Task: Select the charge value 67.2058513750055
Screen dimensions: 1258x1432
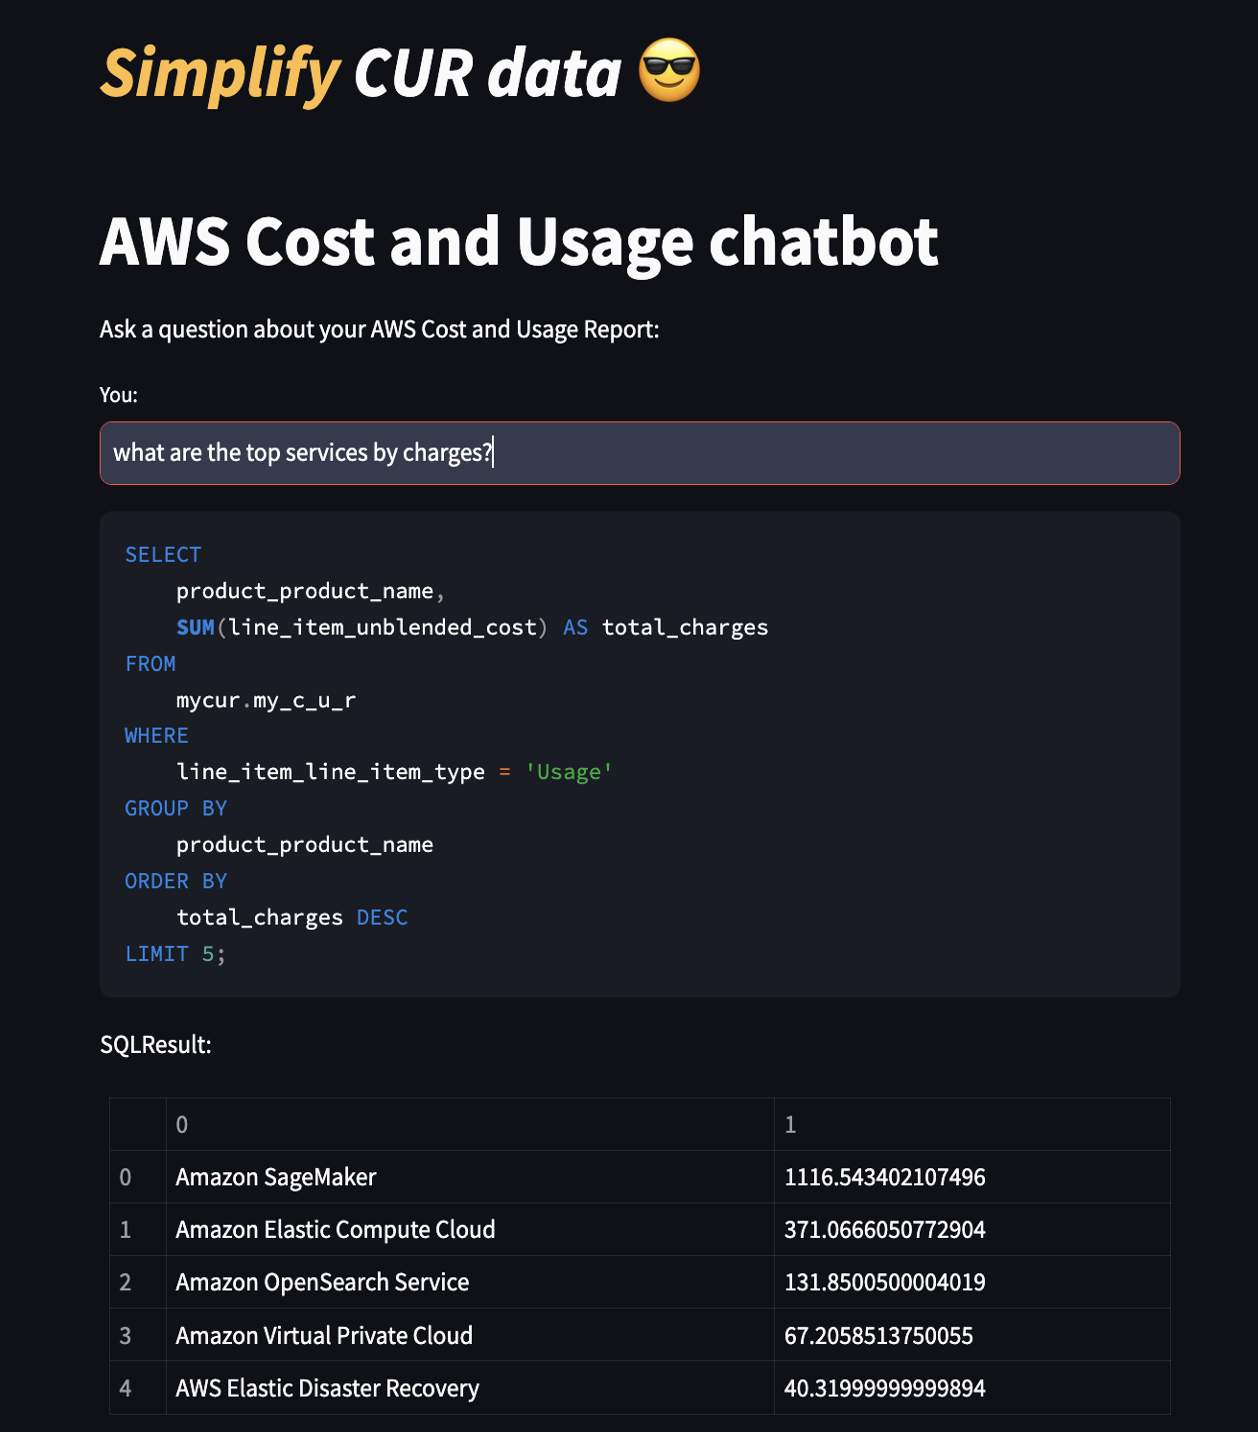Action: [x=879, y=1335]
